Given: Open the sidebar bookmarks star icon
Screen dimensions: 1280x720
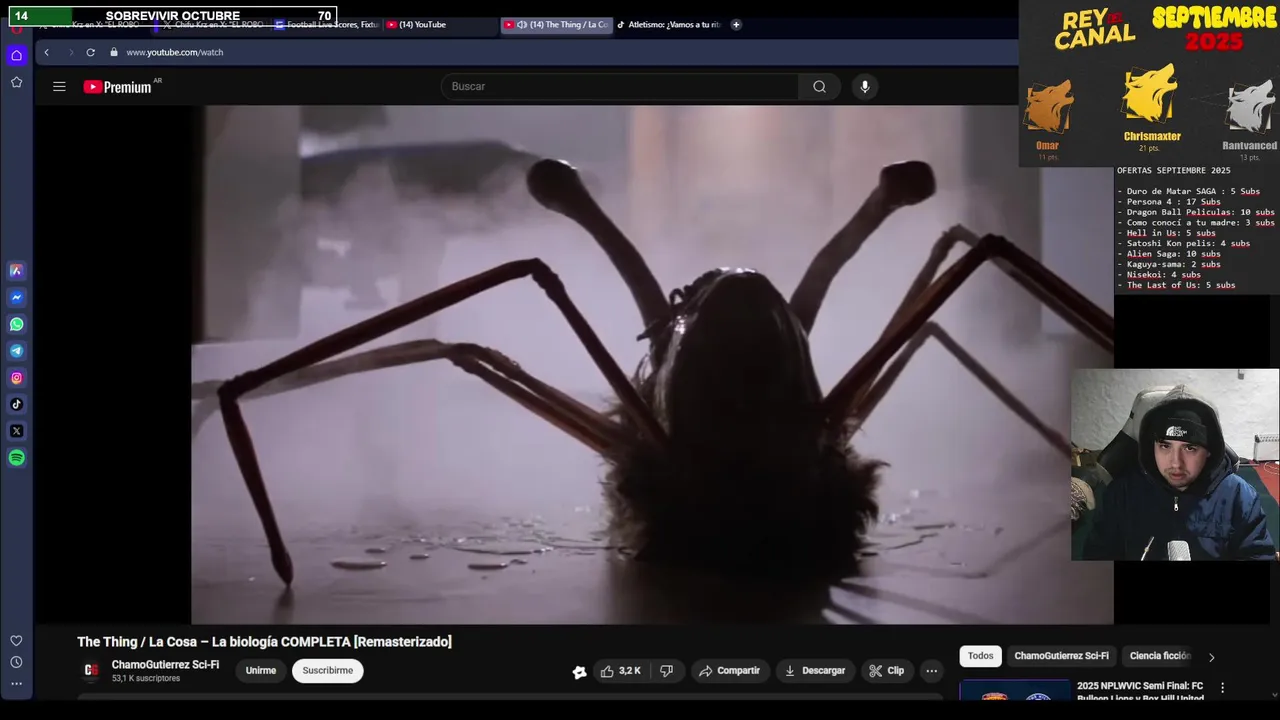Looking at the screenshot, I should coord(16,82).
